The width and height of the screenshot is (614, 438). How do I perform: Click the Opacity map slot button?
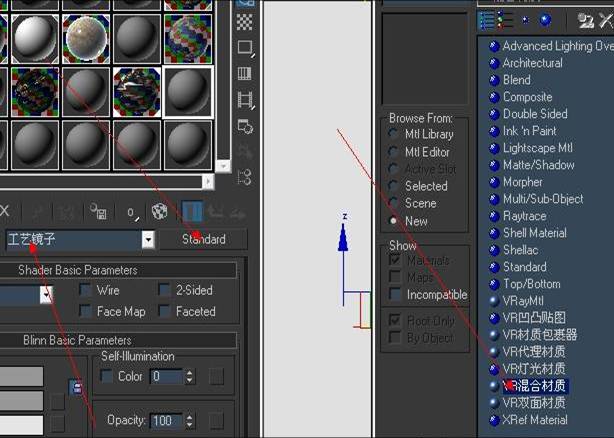click(x=216, y=421)
